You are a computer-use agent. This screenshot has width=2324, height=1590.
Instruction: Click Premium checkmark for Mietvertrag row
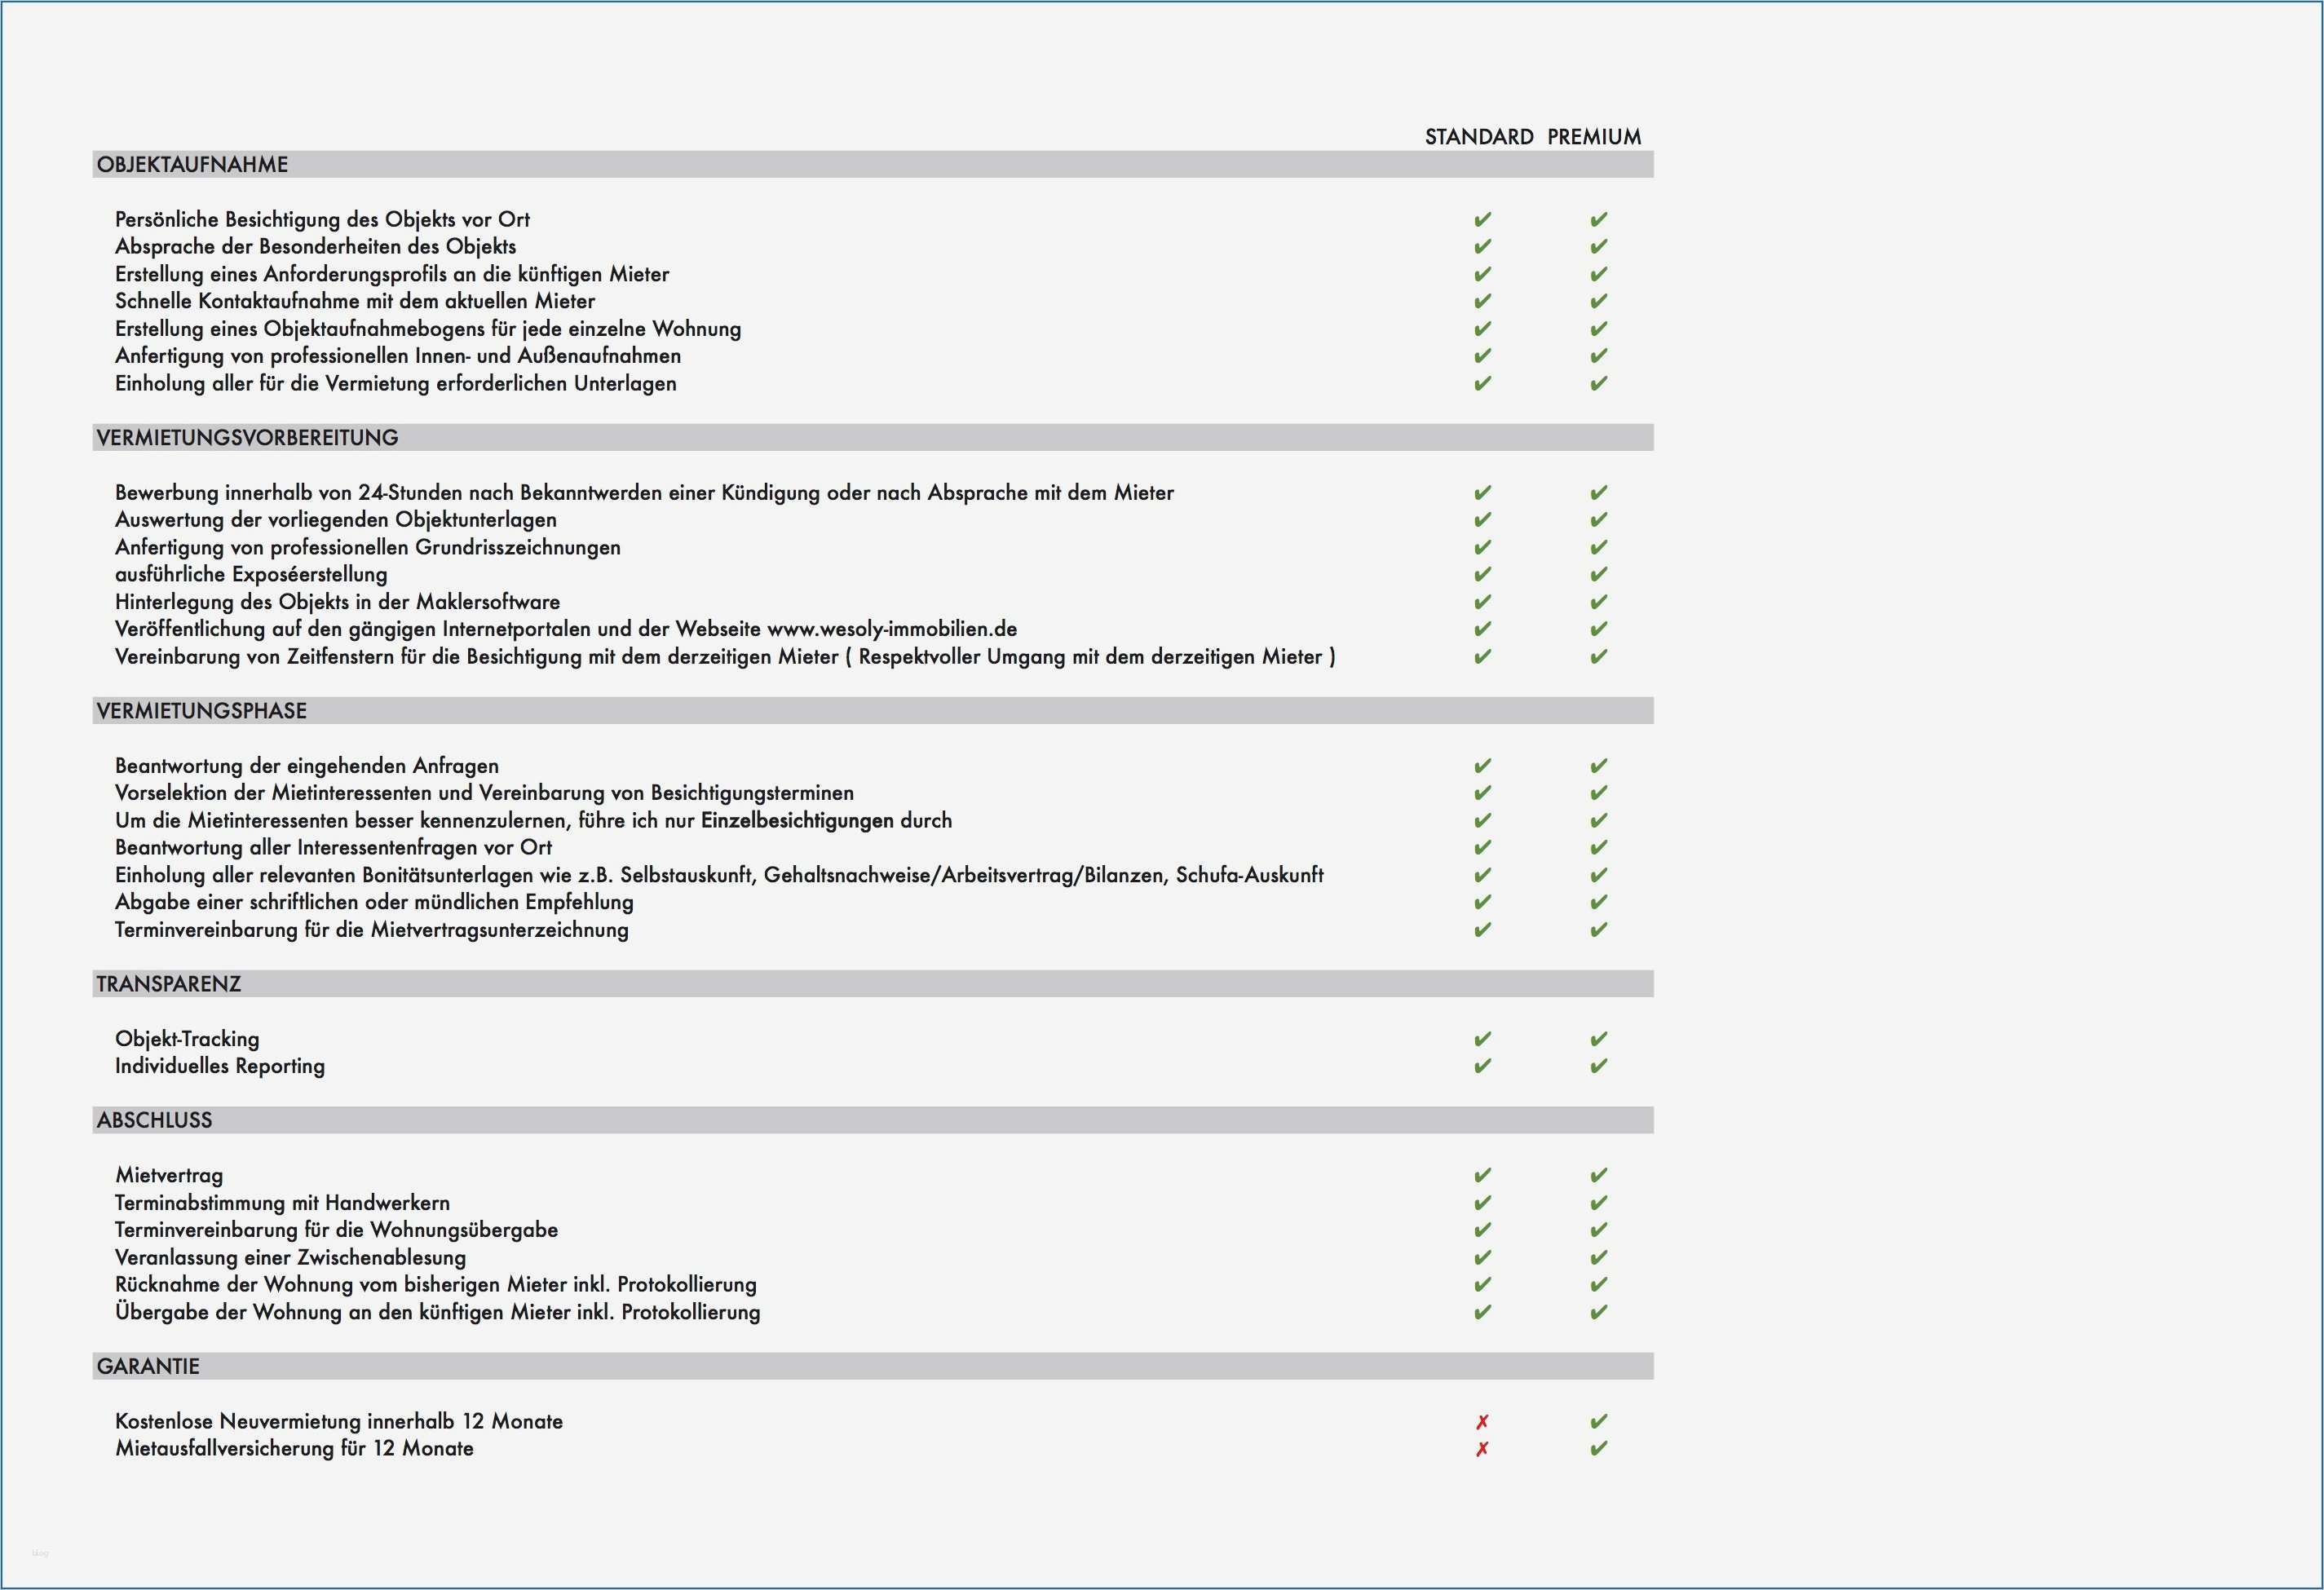point(1598,1175)
